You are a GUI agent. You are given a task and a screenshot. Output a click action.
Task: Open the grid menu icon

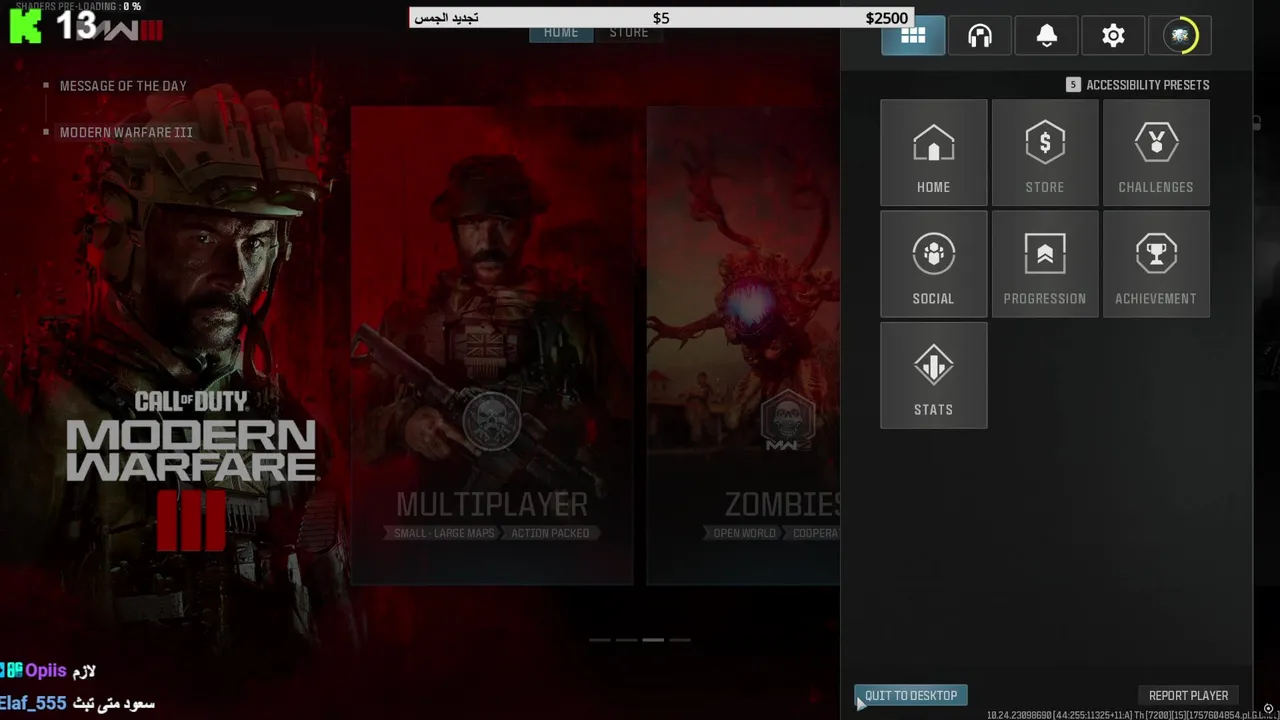(x=913, y=36)
